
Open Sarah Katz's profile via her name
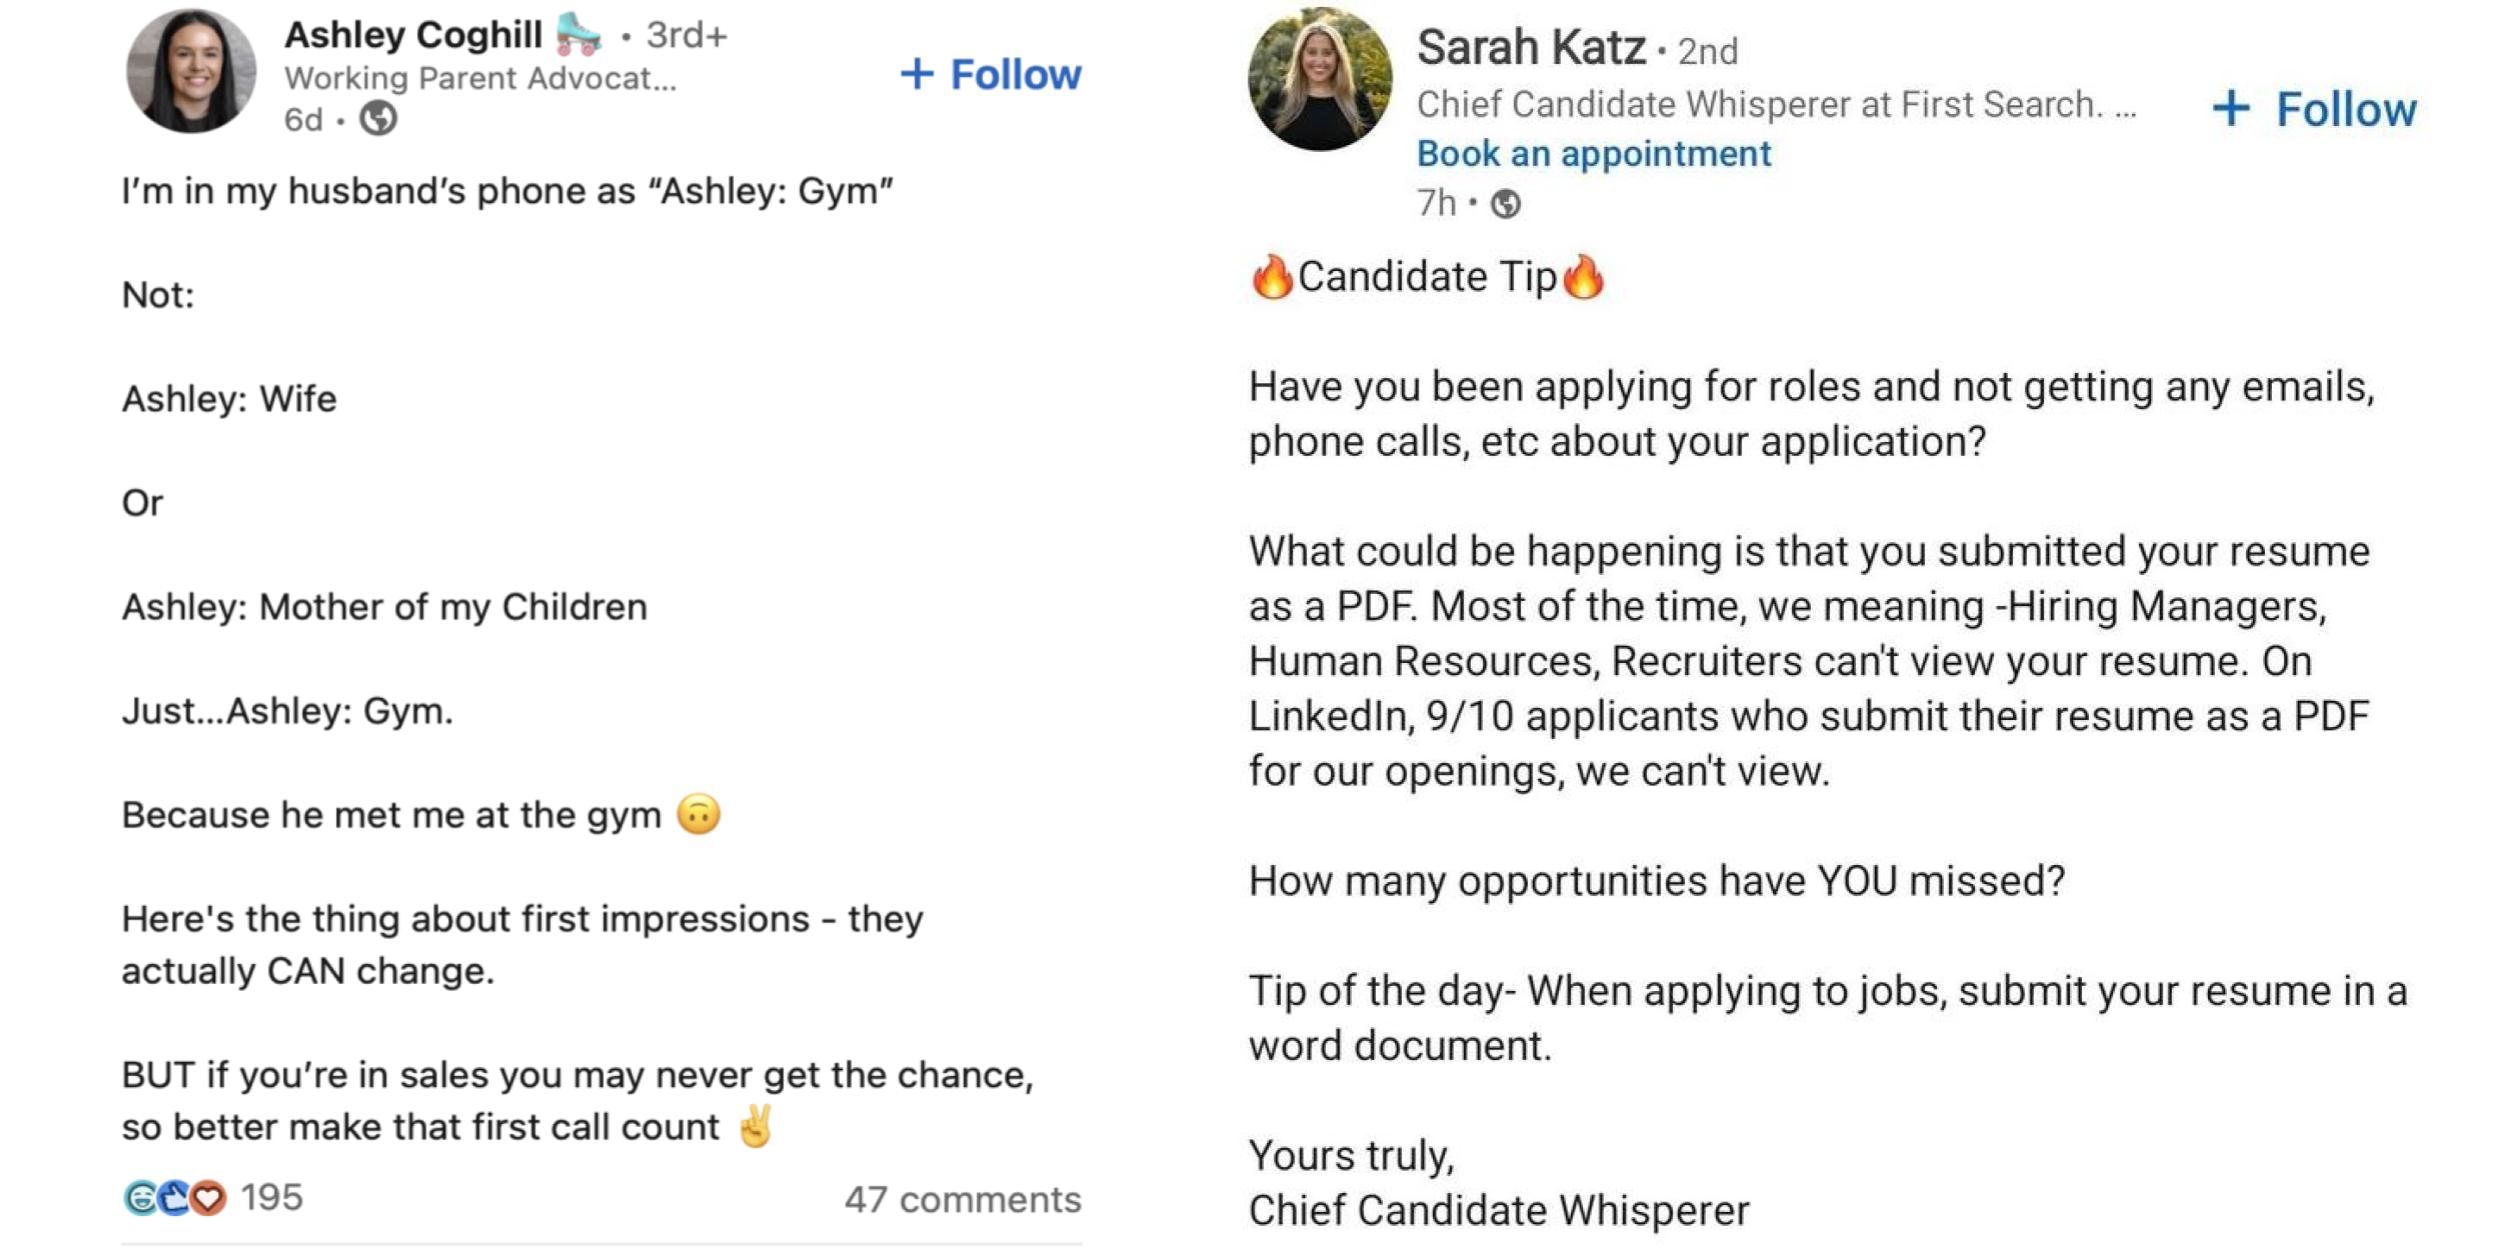click(1527, 46)
